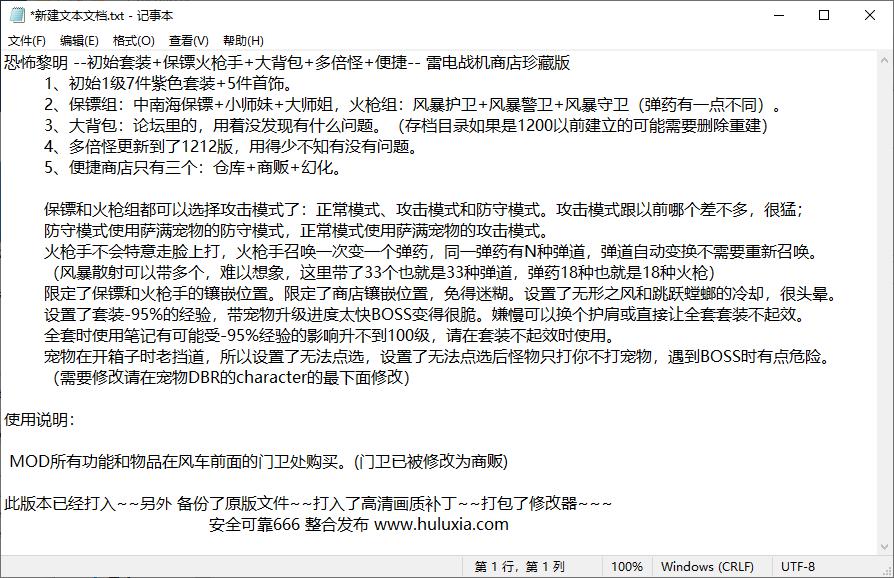Open the 查看(V) menu
This screenshot has height=578, width=894.
[188, 40]
